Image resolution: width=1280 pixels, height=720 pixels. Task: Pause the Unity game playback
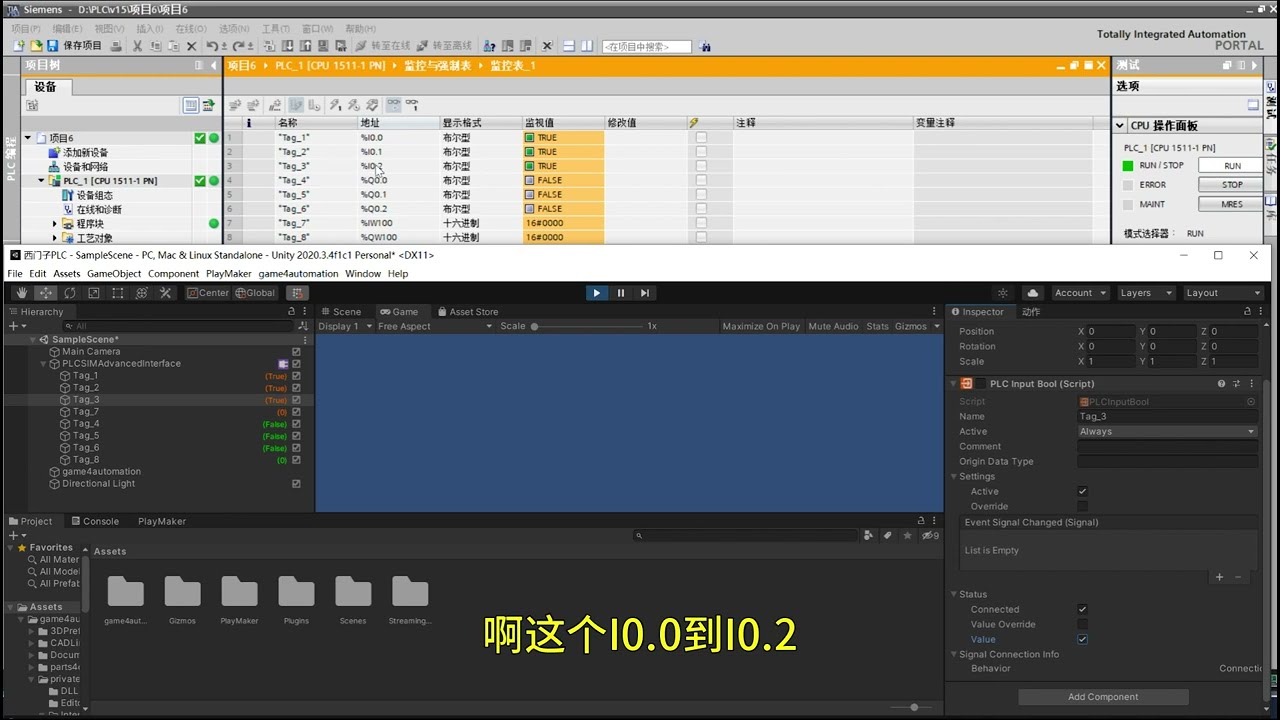click(621, 293)
